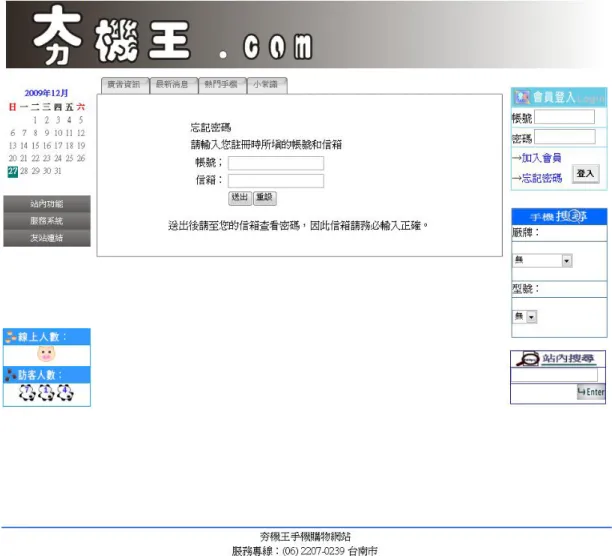Image resolution: width=612 pixels, height=556 pixels.
Task: Click the 忘記密碼 form heading text
Action: pos(211,128)
